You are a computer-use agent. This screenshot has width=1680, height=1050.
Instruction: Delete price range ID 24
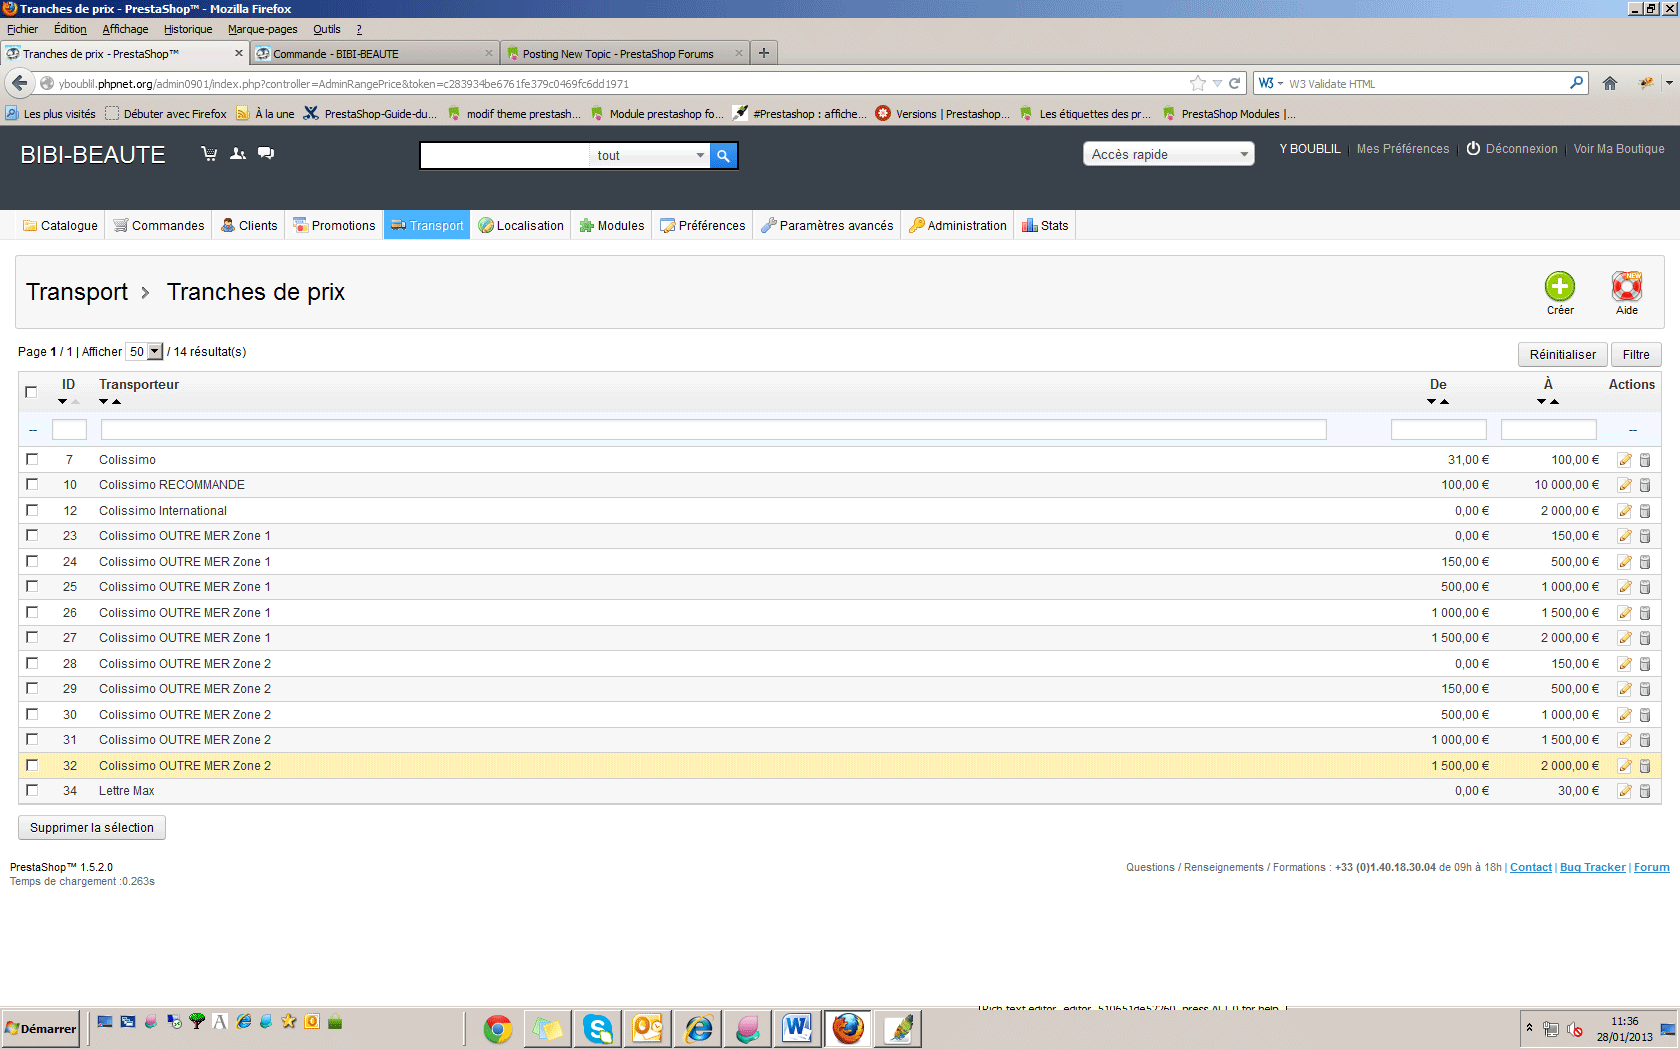point(1645,562)
